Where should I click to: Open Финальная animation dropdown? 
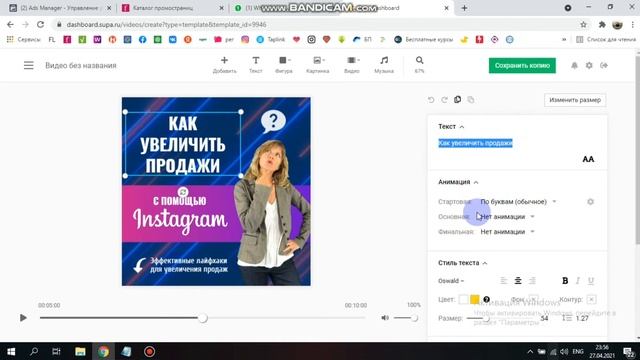[x=507, y=232]
